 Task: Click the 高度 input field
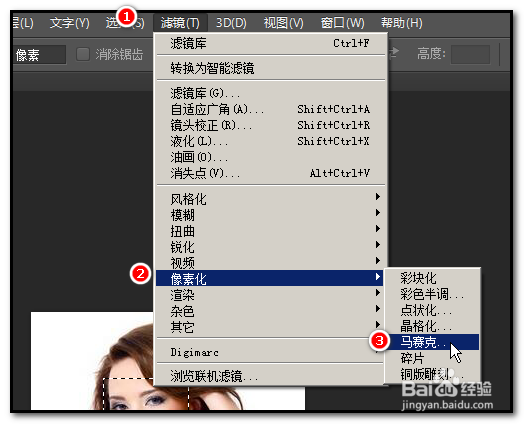[470, 54]
